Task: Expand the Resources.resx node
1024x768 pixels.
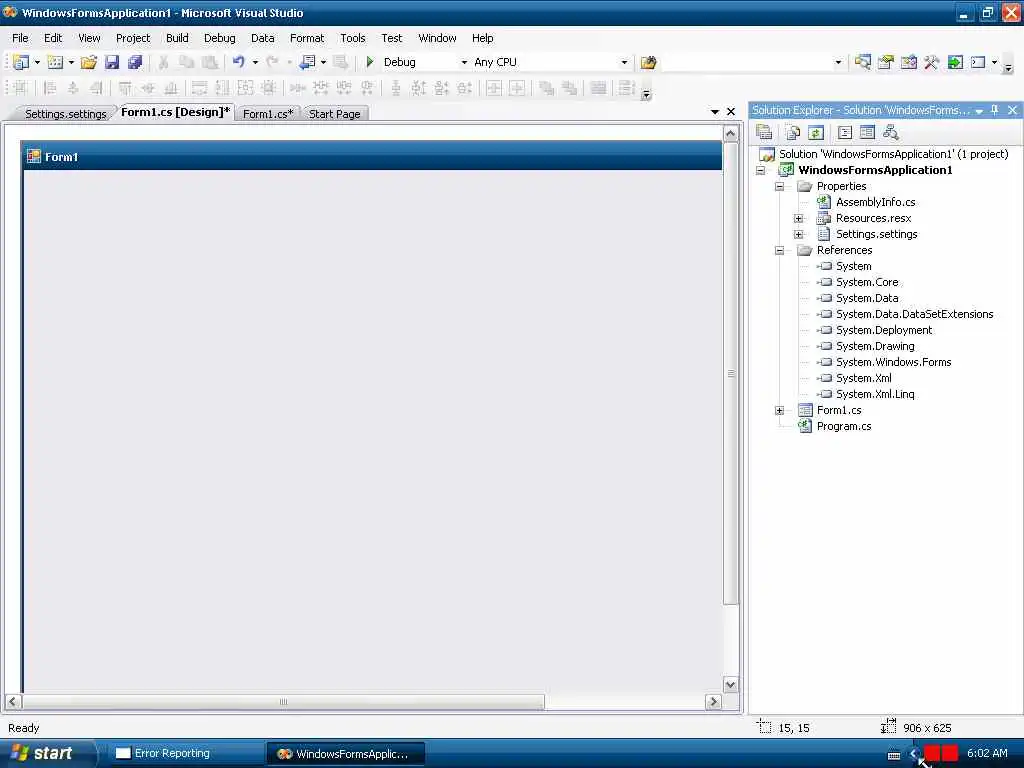Action: 798,218
